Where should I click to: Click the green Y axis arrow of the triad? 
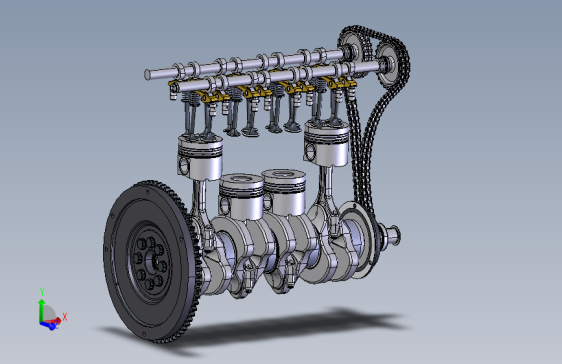pyautogui.click(x=42, y=310)
